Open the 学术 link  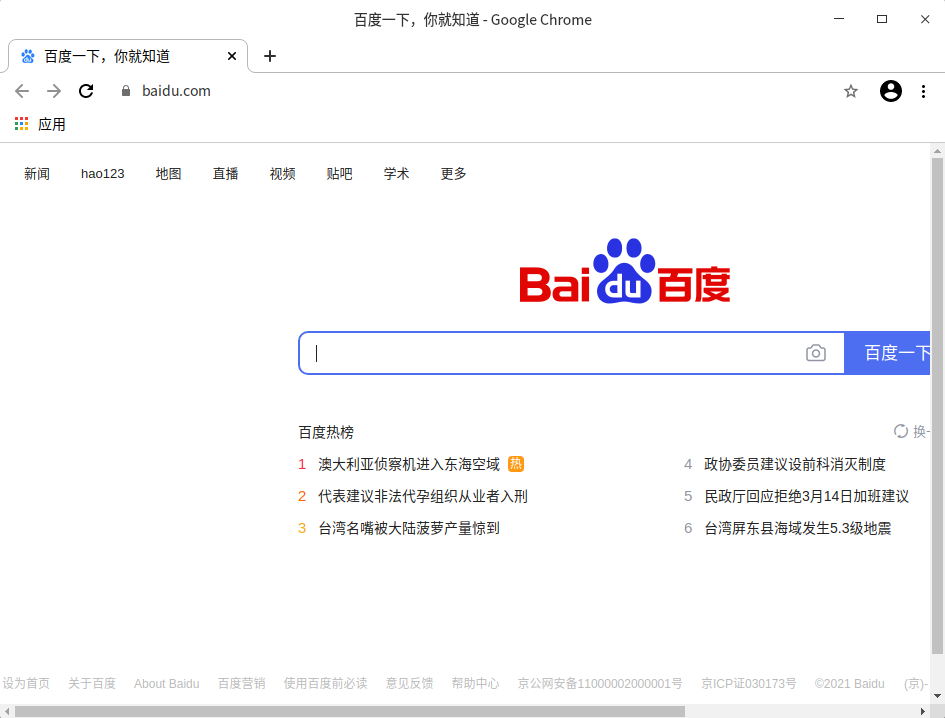click(x=396, y=174)
